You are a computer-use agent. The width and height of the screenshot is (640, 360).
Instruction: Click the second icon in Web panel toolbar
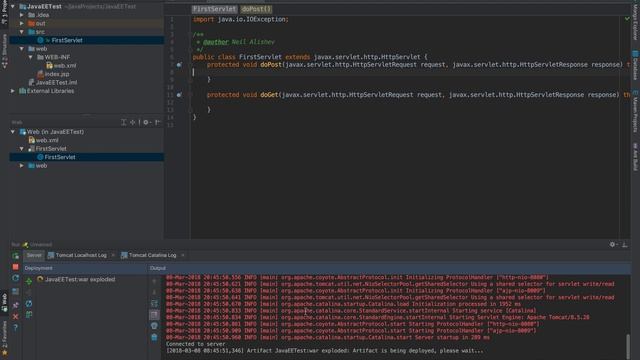[133, 122]
